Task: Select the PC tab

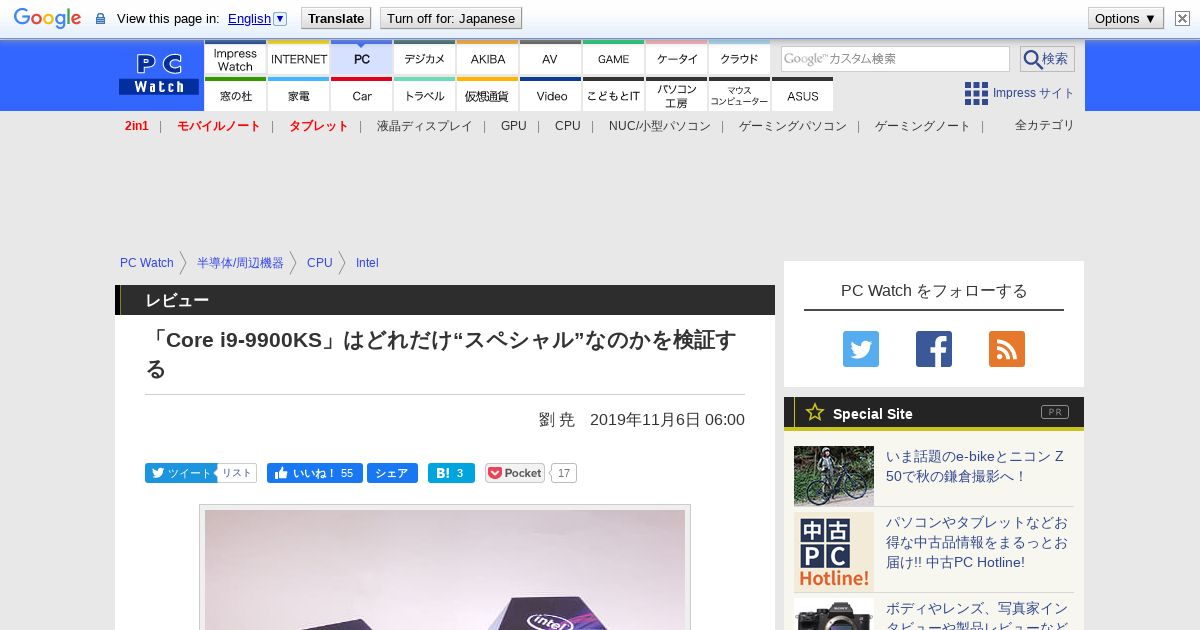Action: tap(362, 59)
